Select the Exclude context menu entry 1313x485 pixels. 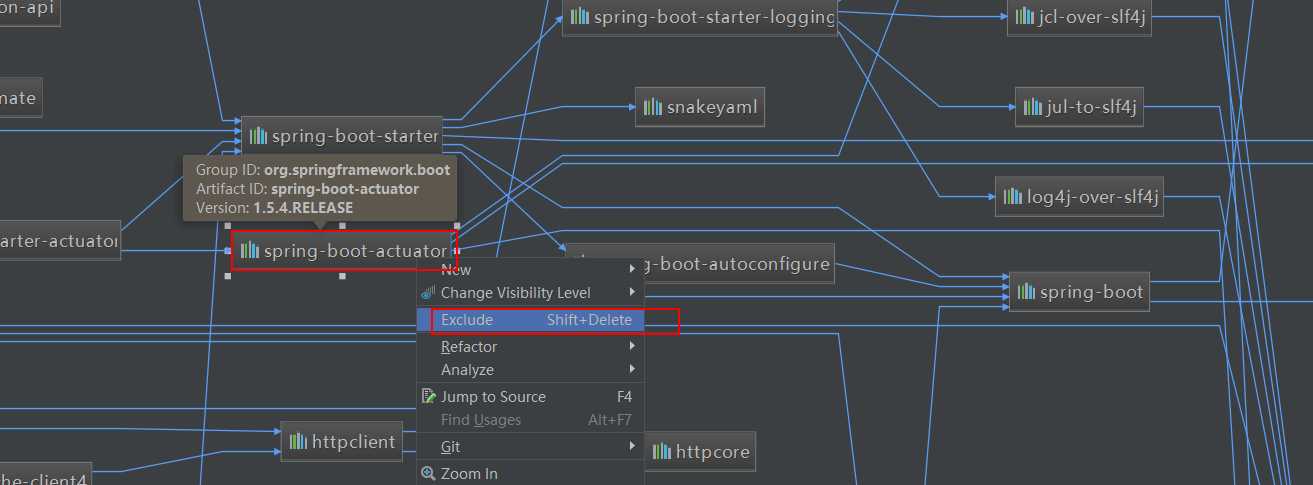530,320
